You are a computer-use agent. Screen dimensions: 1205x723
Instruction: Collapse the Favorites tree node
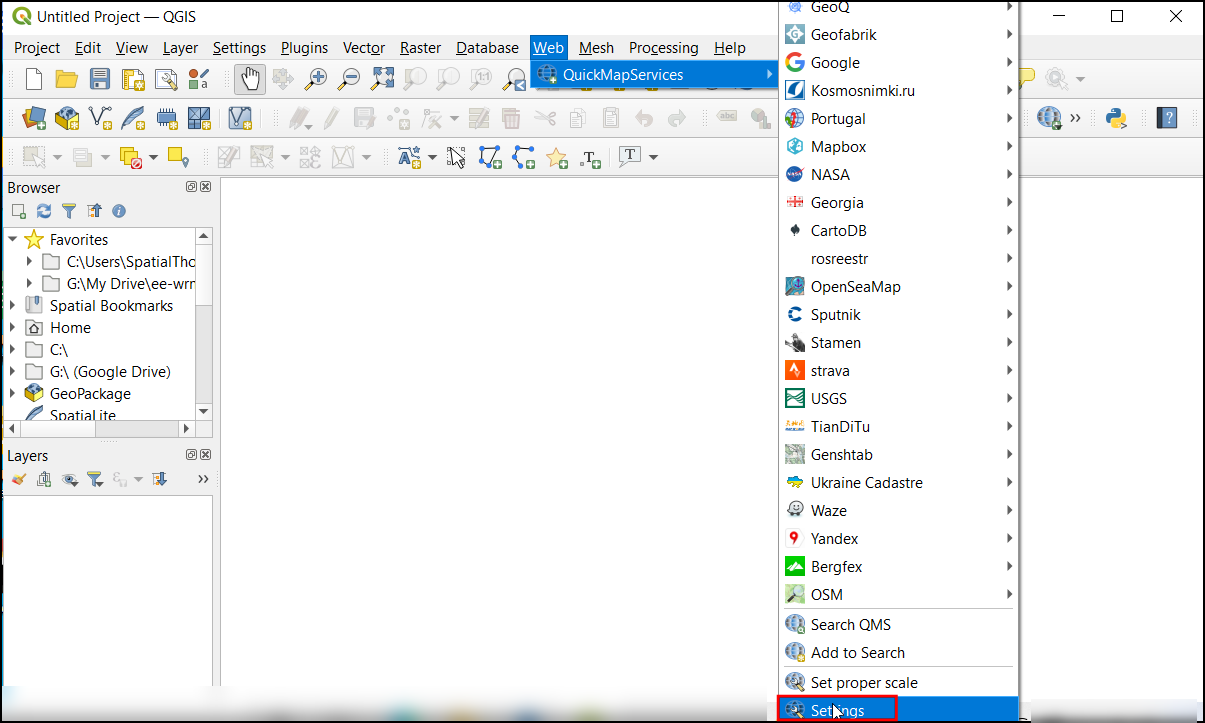coord(13,239)
